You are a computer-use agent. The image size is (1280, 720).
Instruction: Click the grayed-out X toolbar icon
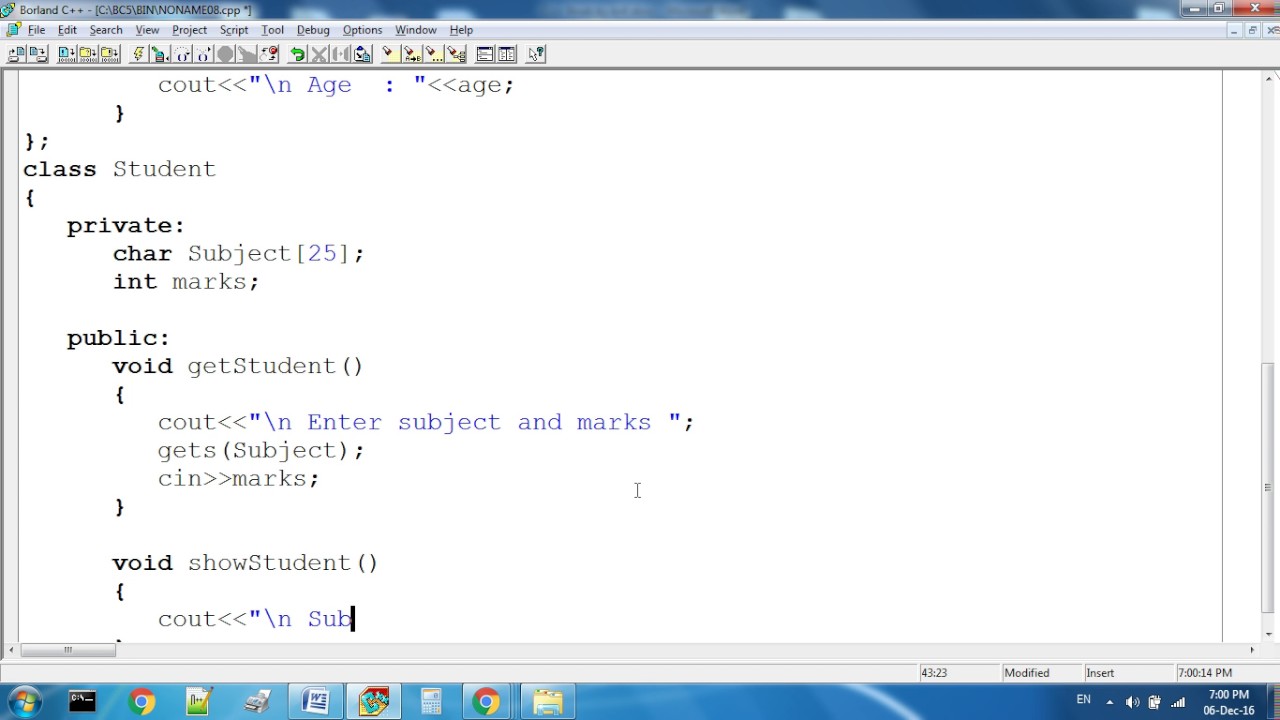[x=319, y=54]
